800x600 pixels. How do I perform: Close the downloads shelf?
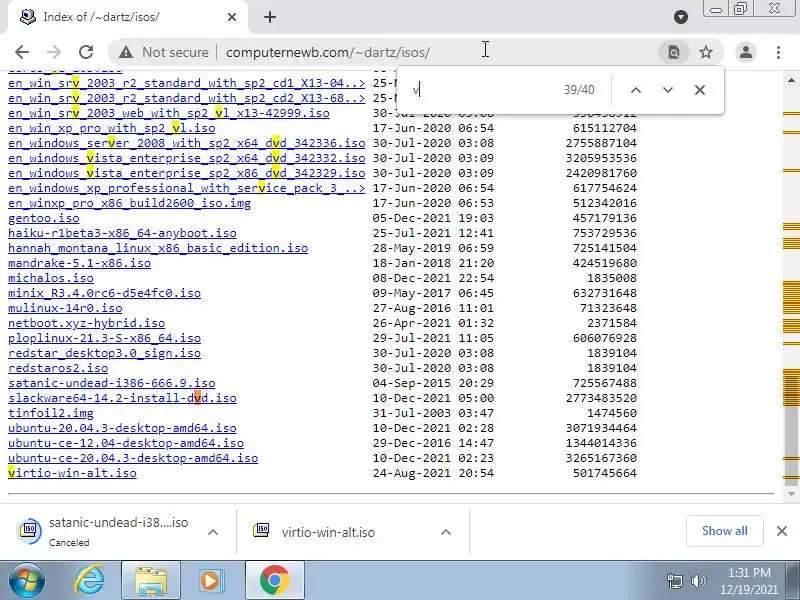pyautogui.click(x=782, y=531)
